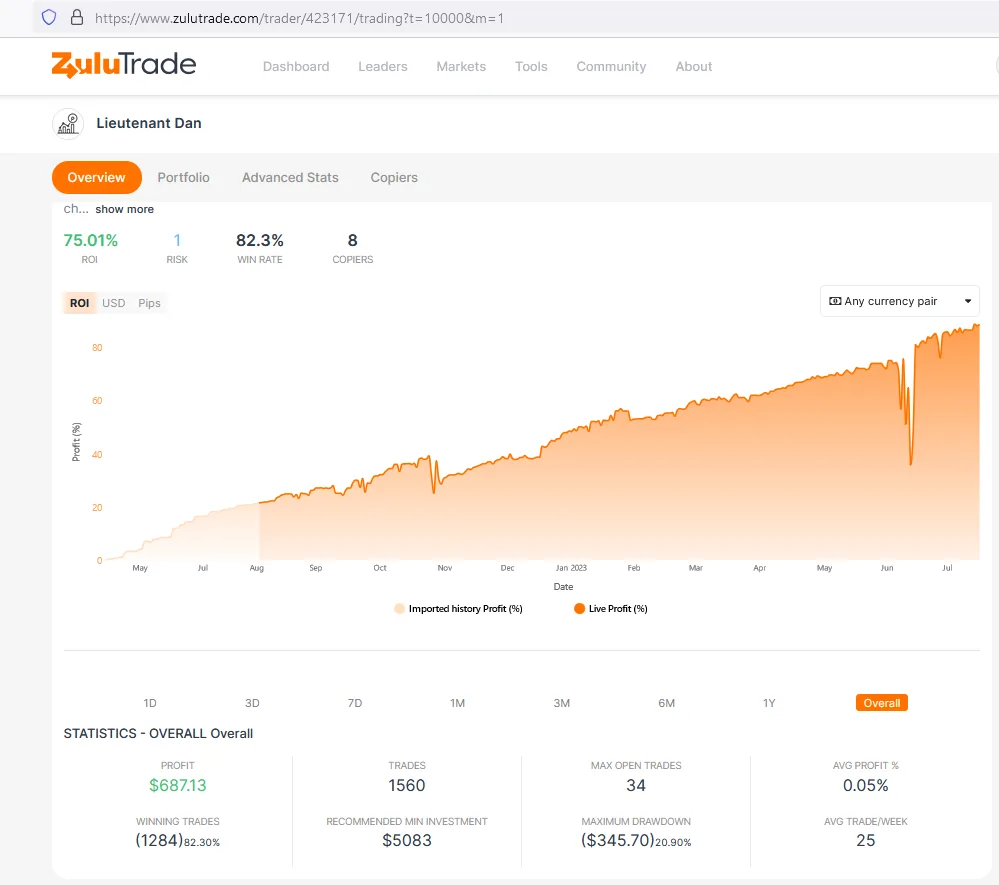The width and height of the screenshot is (999, 885).
Task: Select the 1Y statistics period
Action: [769, 703]
